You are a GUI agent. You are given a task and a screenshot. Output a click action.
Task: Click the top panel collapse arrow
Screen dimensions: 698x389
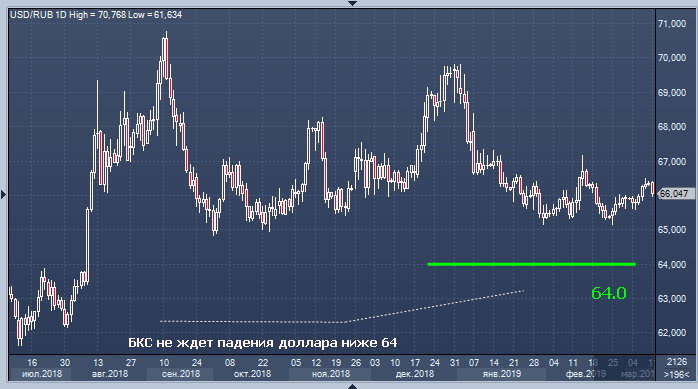[352, 3]
